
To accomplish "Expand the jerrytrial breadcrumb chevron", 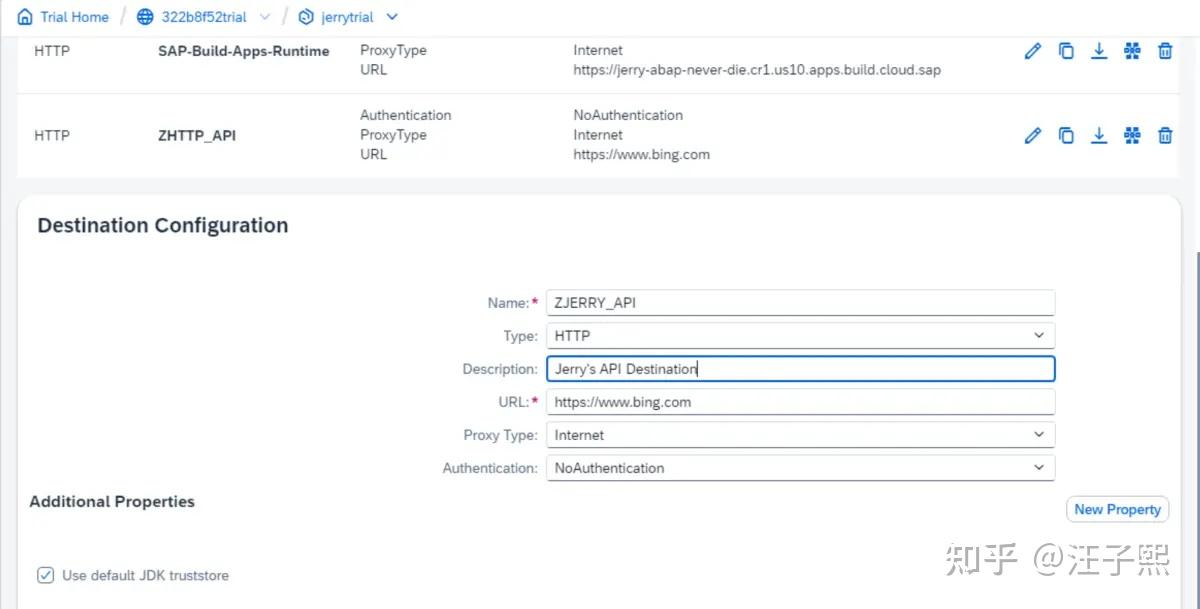I will pyautogui.click(x=391, y=17).
